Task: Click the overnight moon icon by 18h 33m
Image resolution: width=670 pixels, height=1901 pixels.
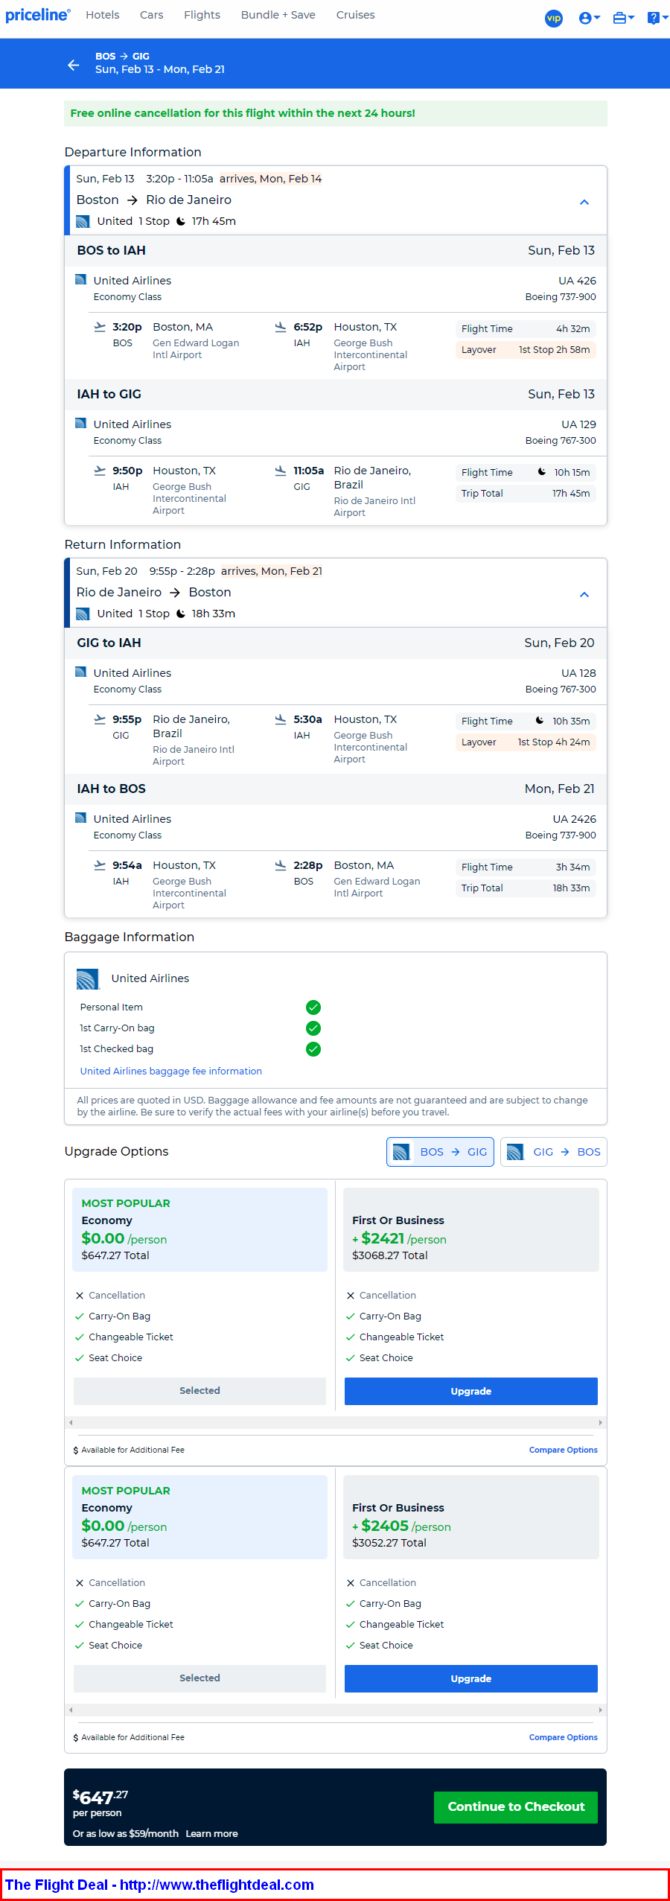Action: (x=181, y=614)
